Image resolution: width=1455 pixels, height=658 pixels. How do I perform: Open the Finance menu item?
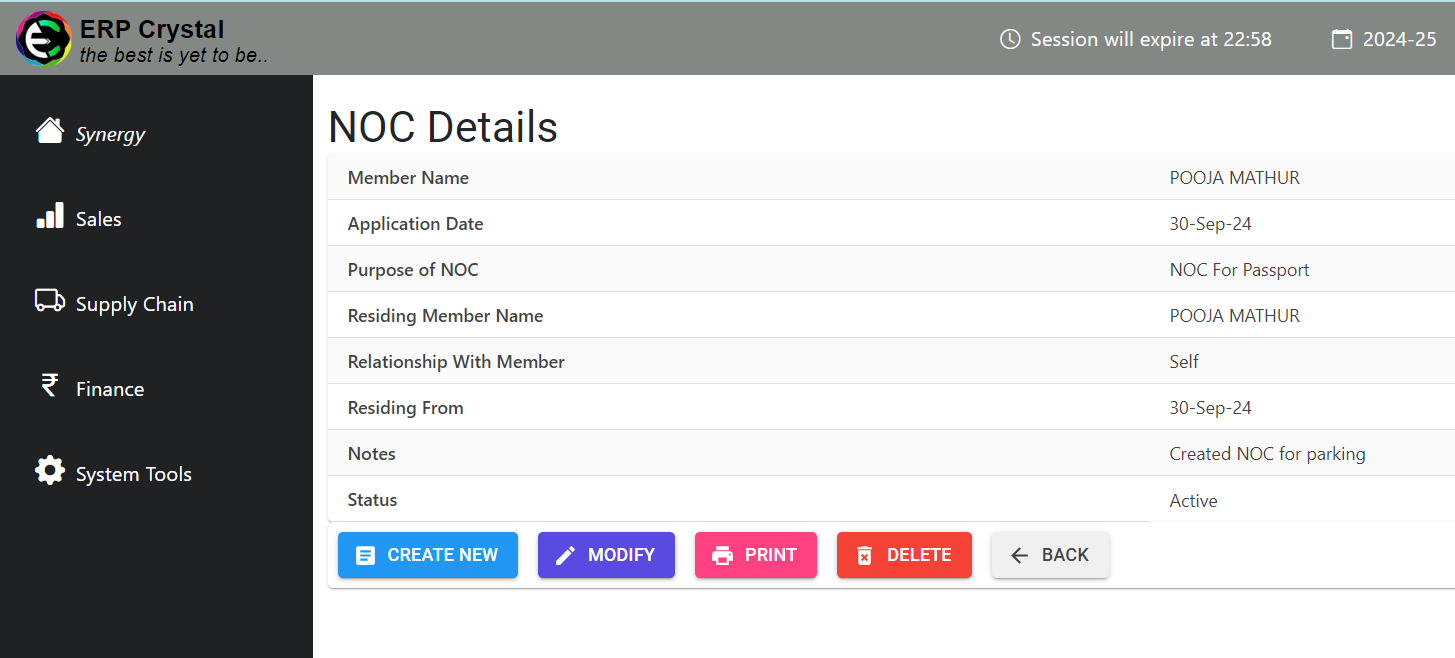click(109, 388)
